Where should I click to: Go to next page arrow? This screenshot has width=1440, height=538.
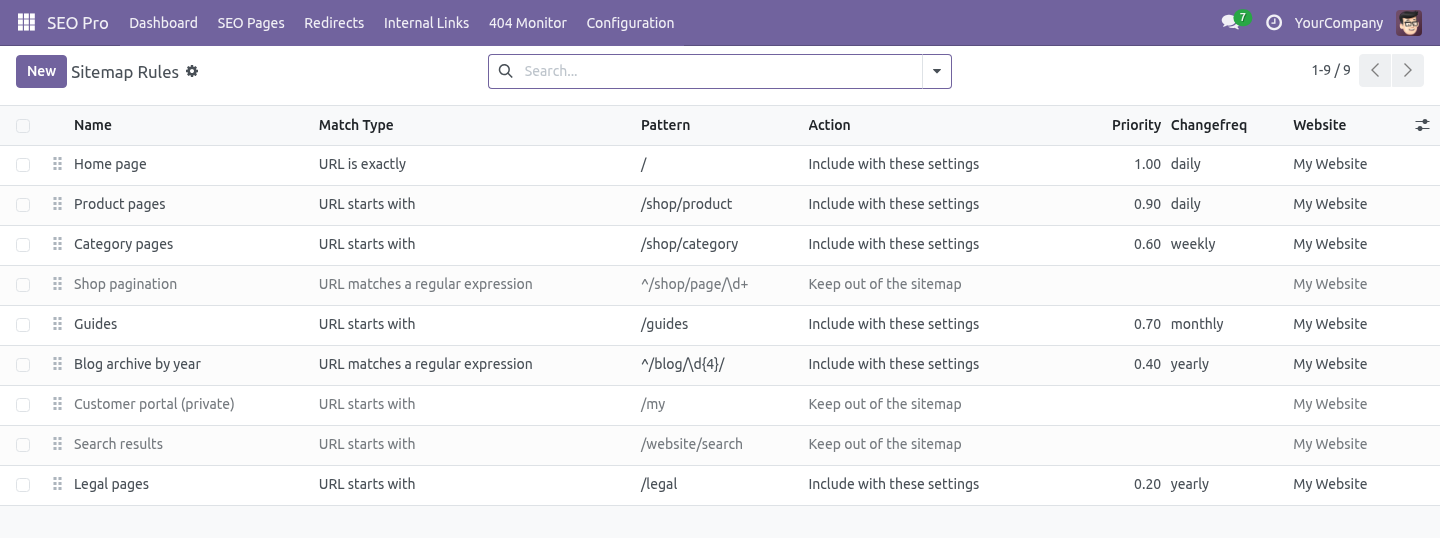1407,71
